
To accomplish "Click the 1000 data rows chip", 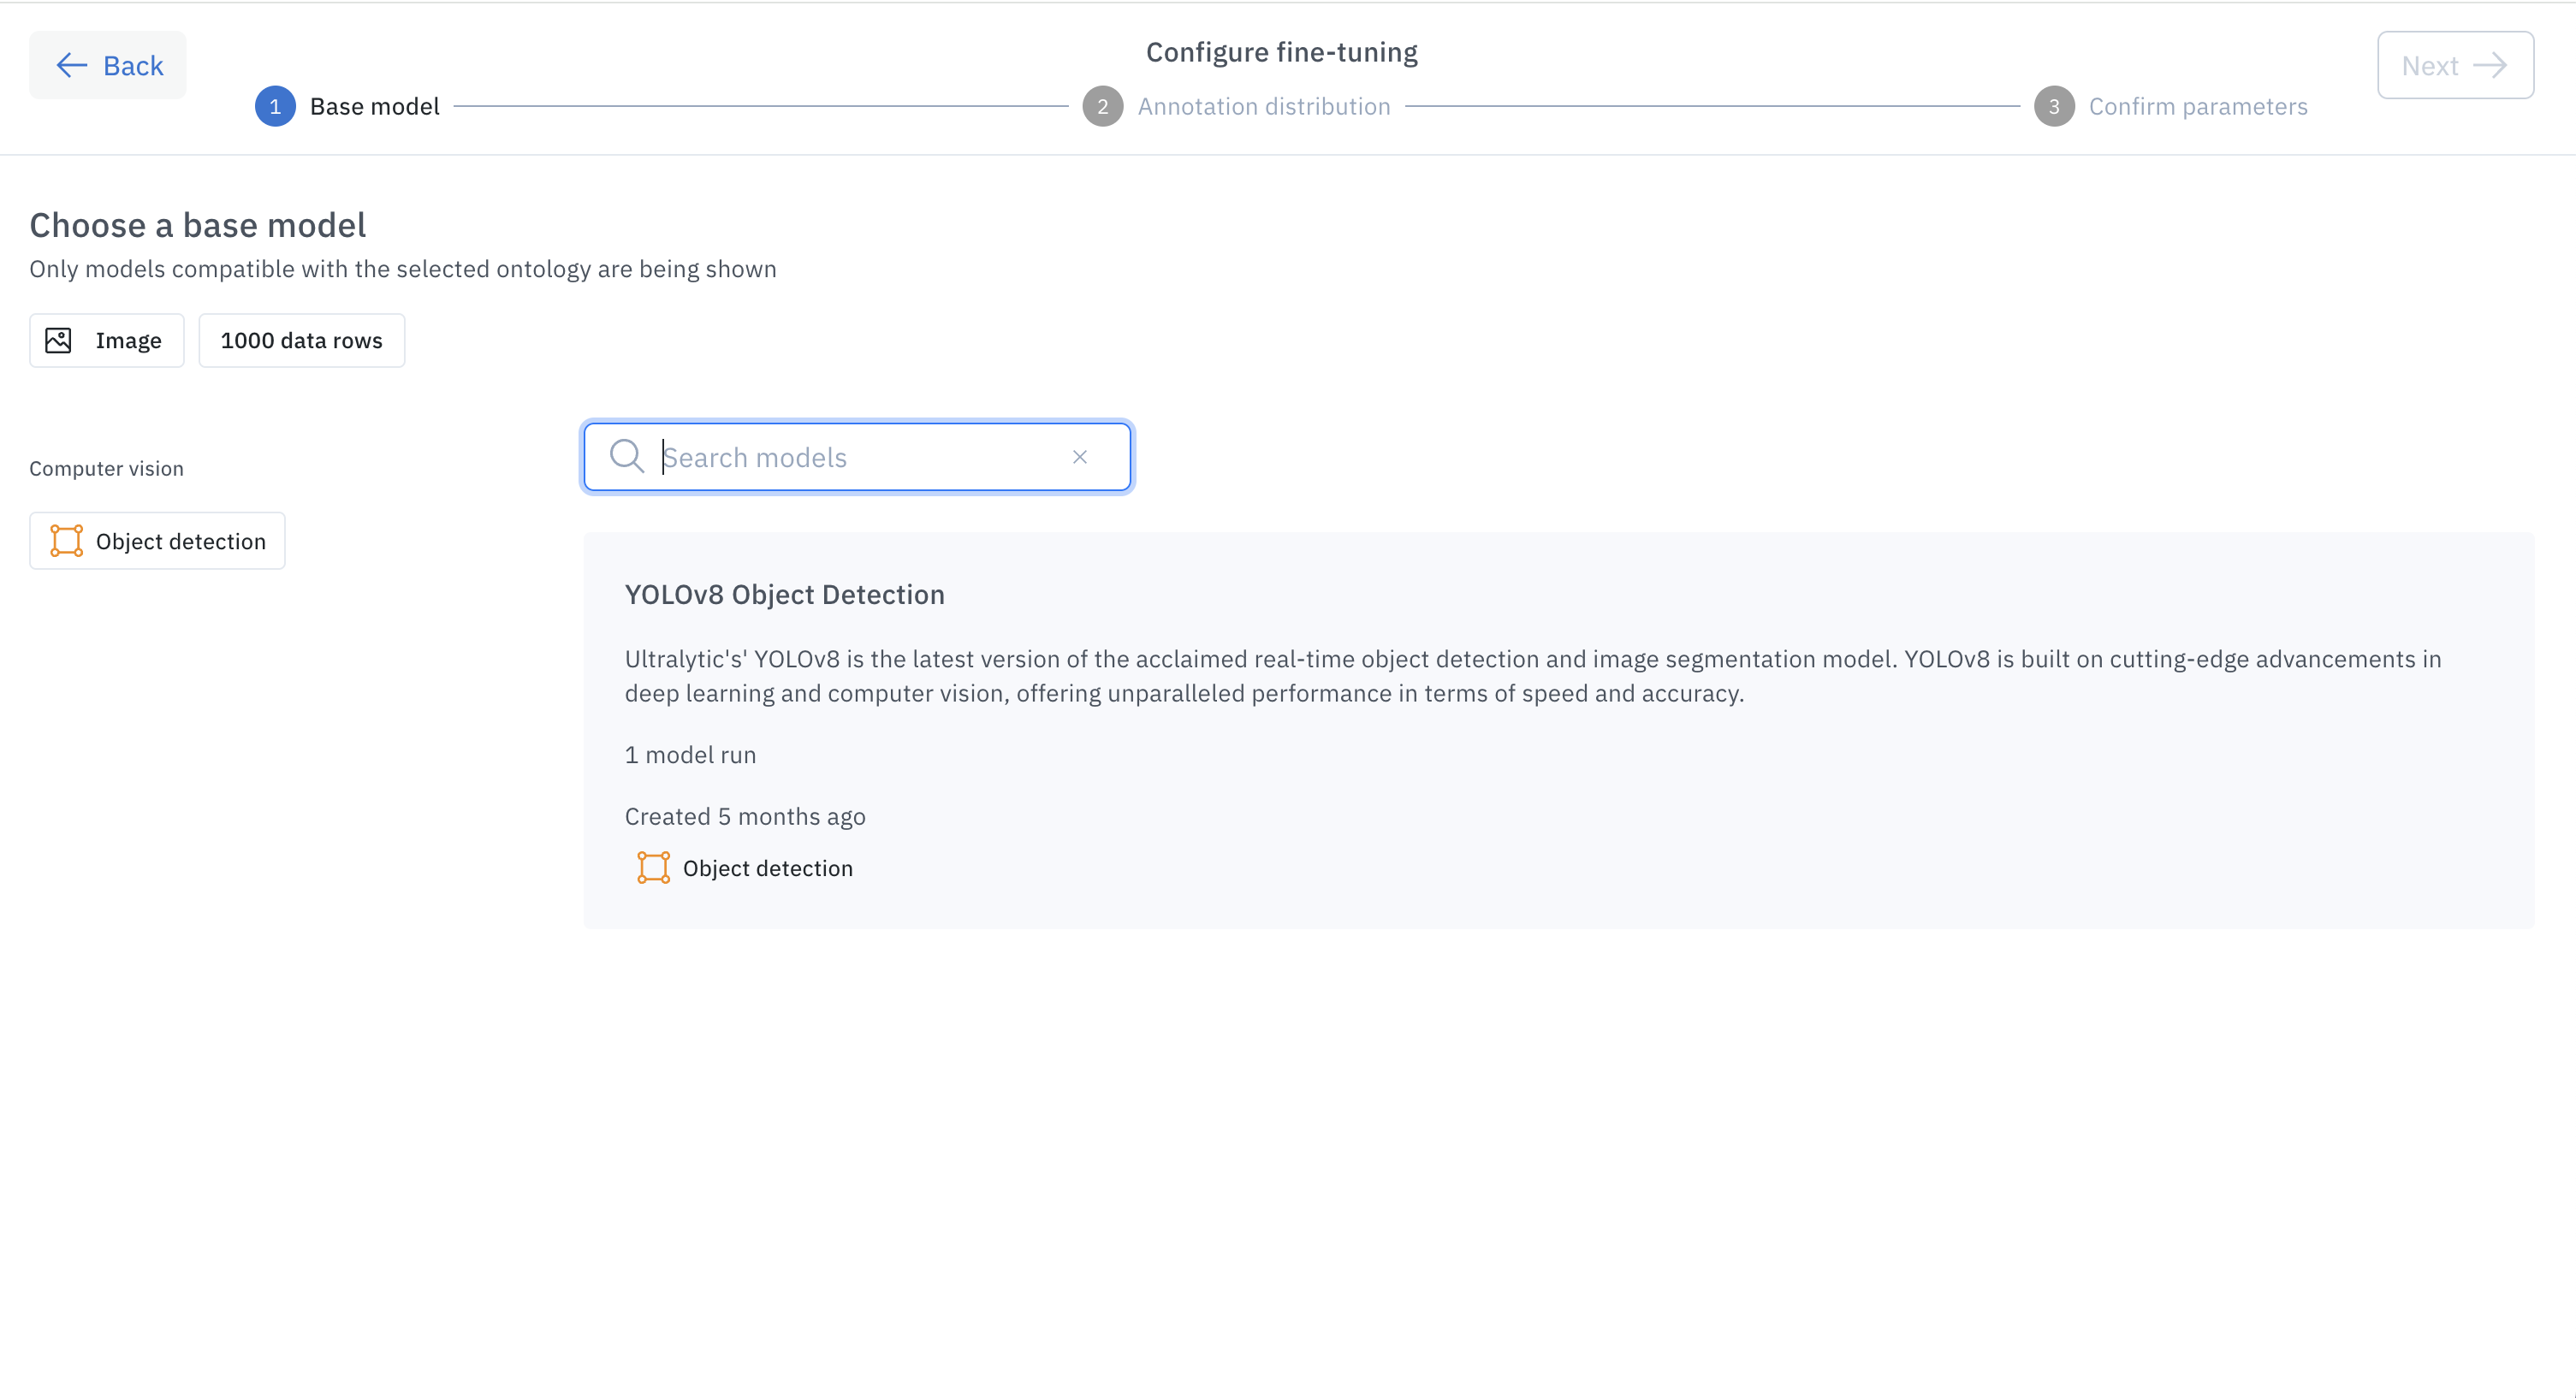I will coord(302,341).
